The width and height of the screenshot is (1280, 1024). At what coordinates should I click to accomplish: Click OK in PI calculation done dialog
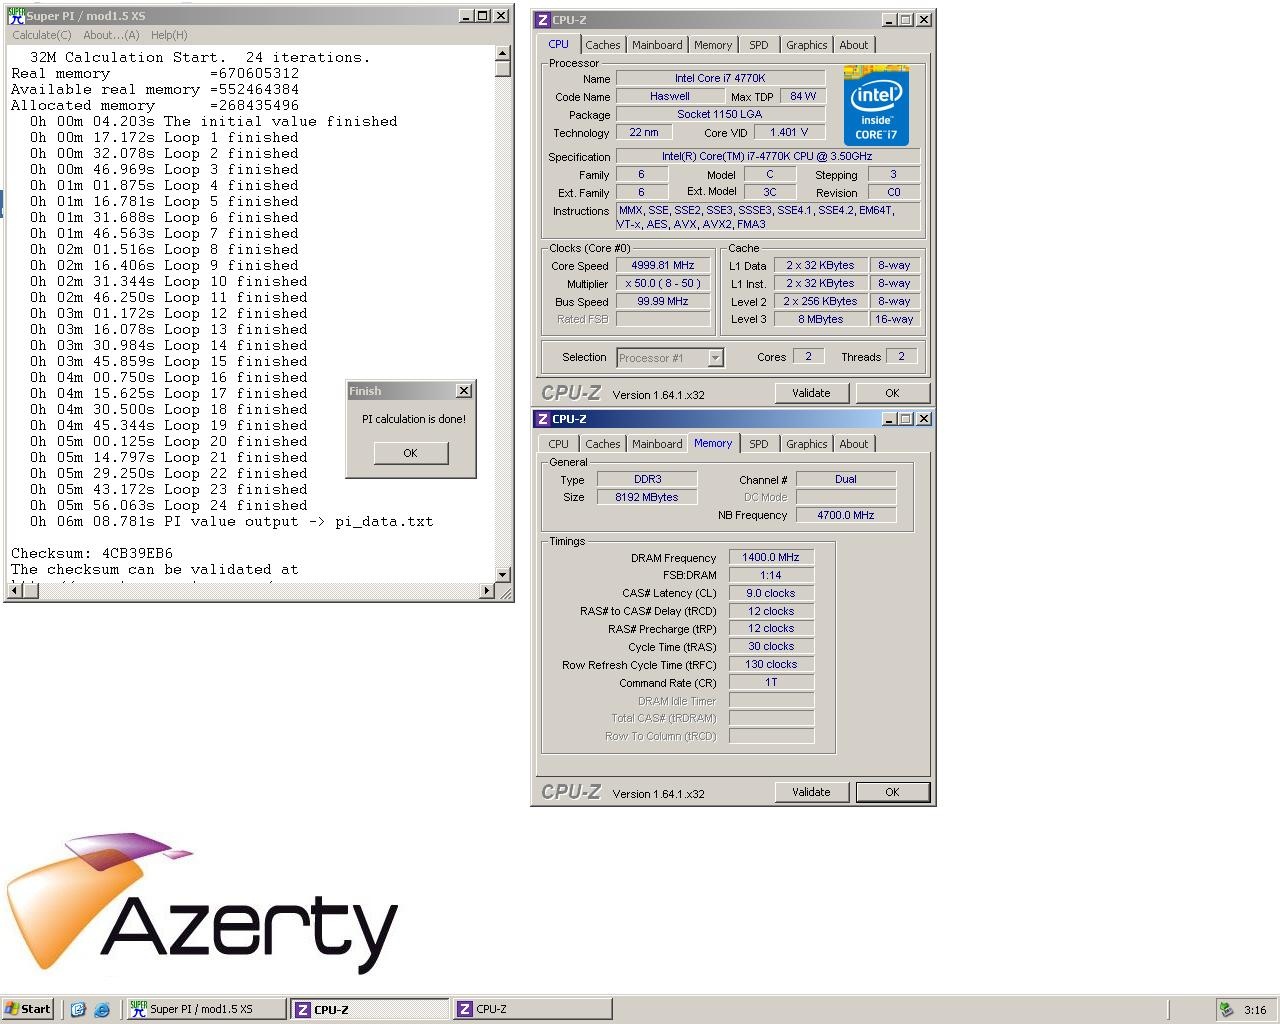tap(410, 453)
